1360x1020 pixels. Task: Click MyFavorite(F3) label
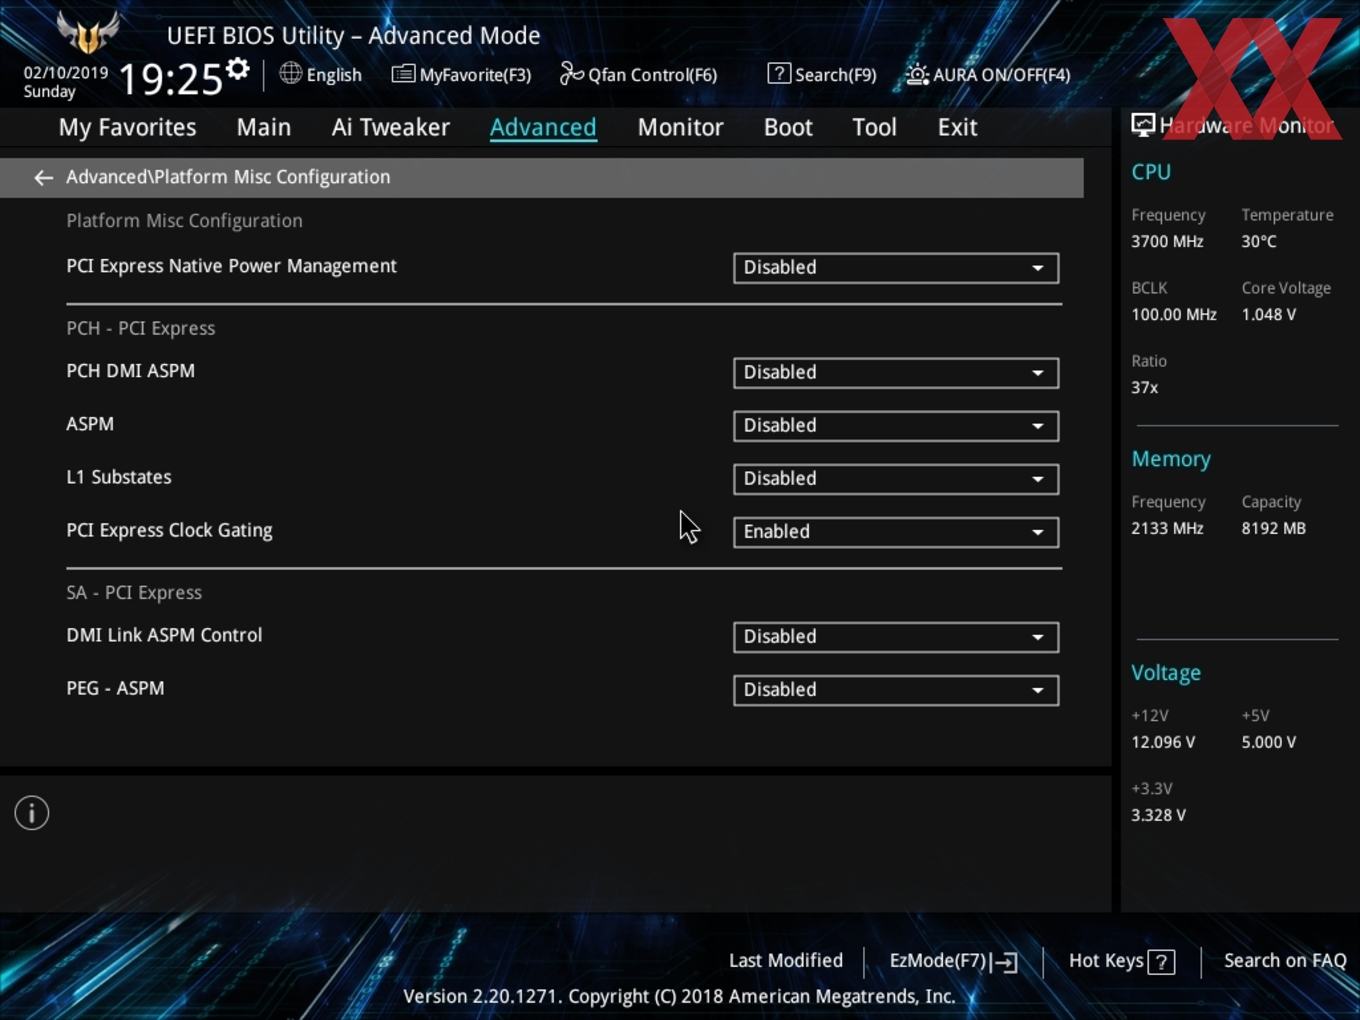tap(475, 75)
